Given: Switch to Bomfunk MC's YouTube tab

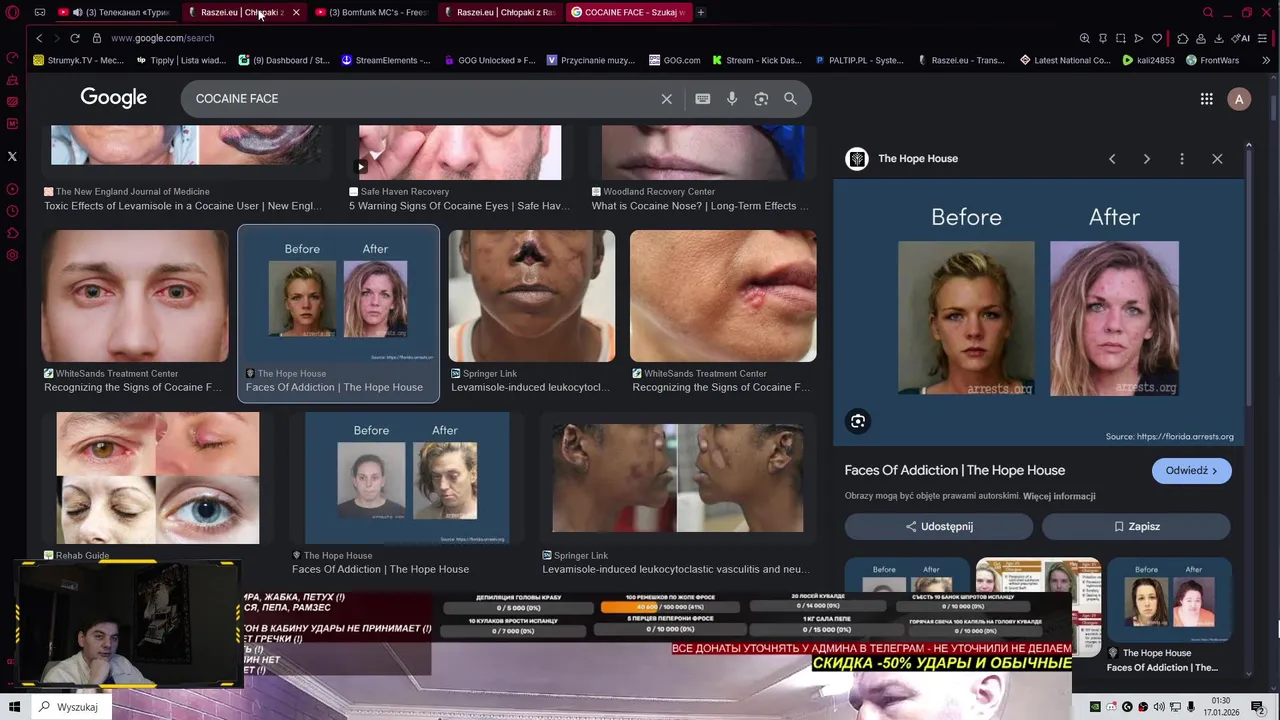Looking at the screenshot, I should 372,12.
